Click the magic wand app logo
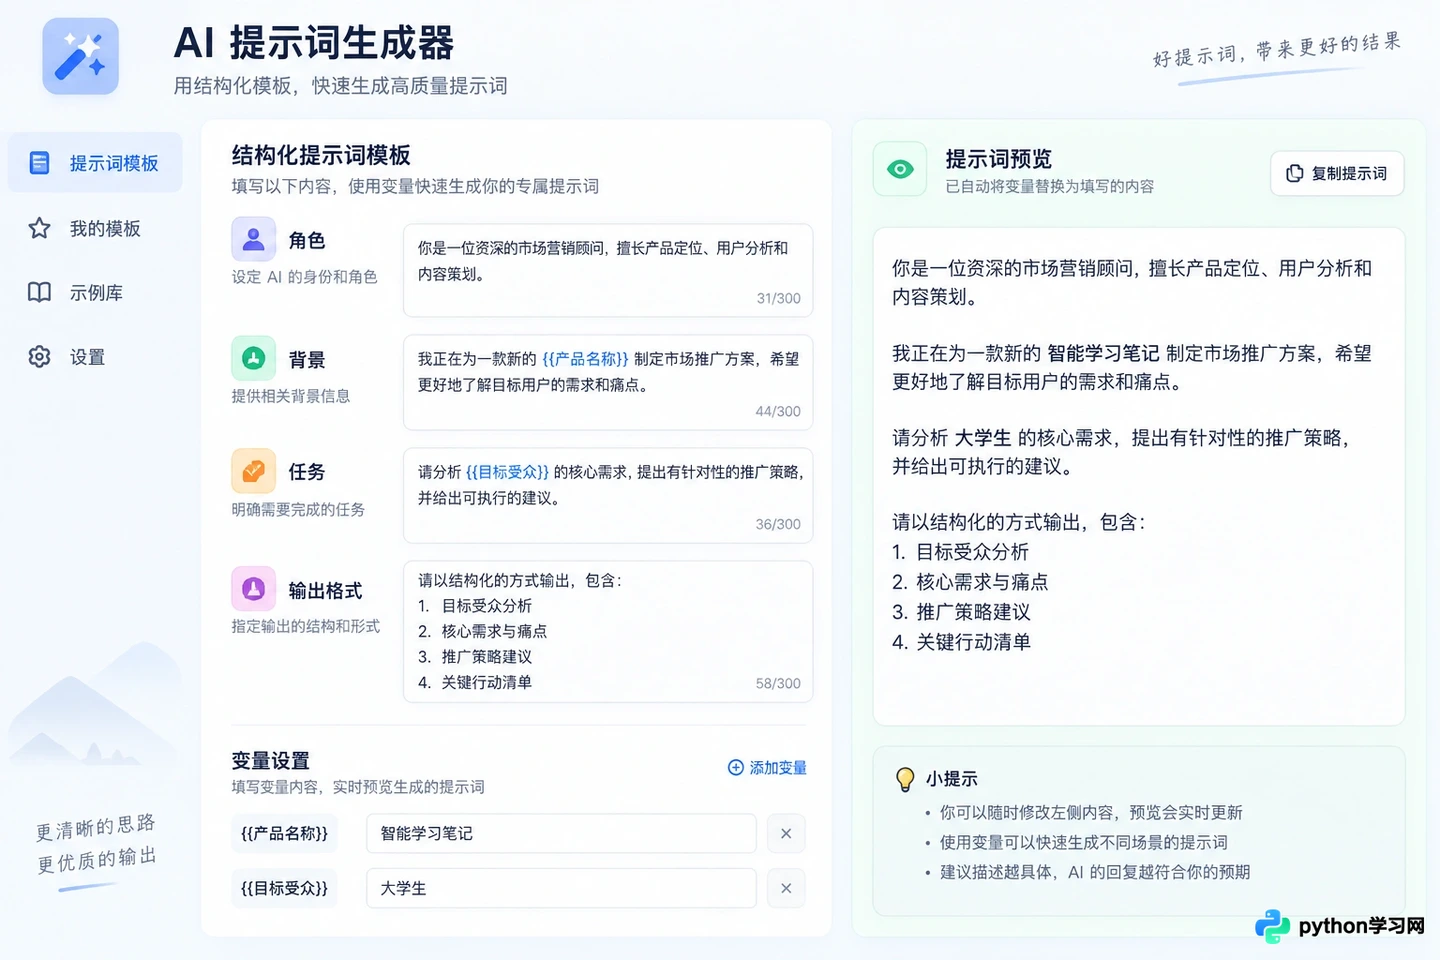Viewport: 1440px width, 960px height. [x=81, y=56]
